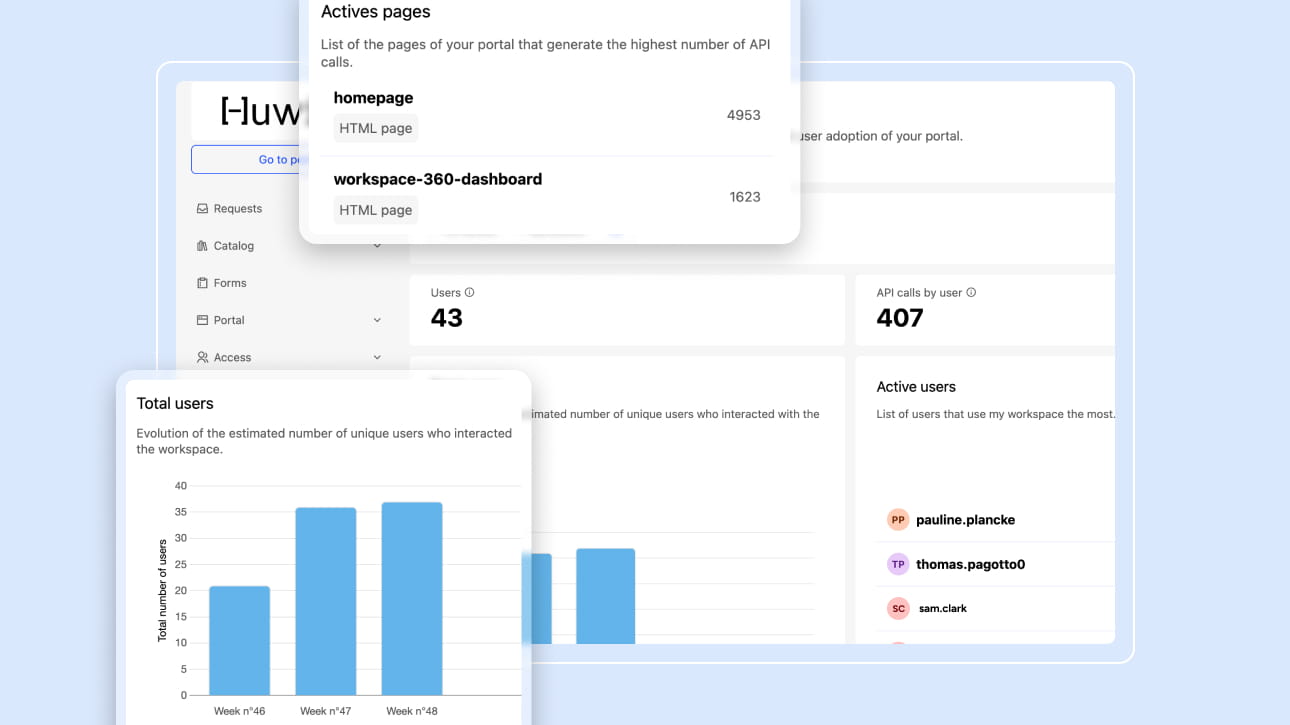Open the Requests menu label
The image size is (1290, 725).
pyautogui.click(x=238, y=209)
